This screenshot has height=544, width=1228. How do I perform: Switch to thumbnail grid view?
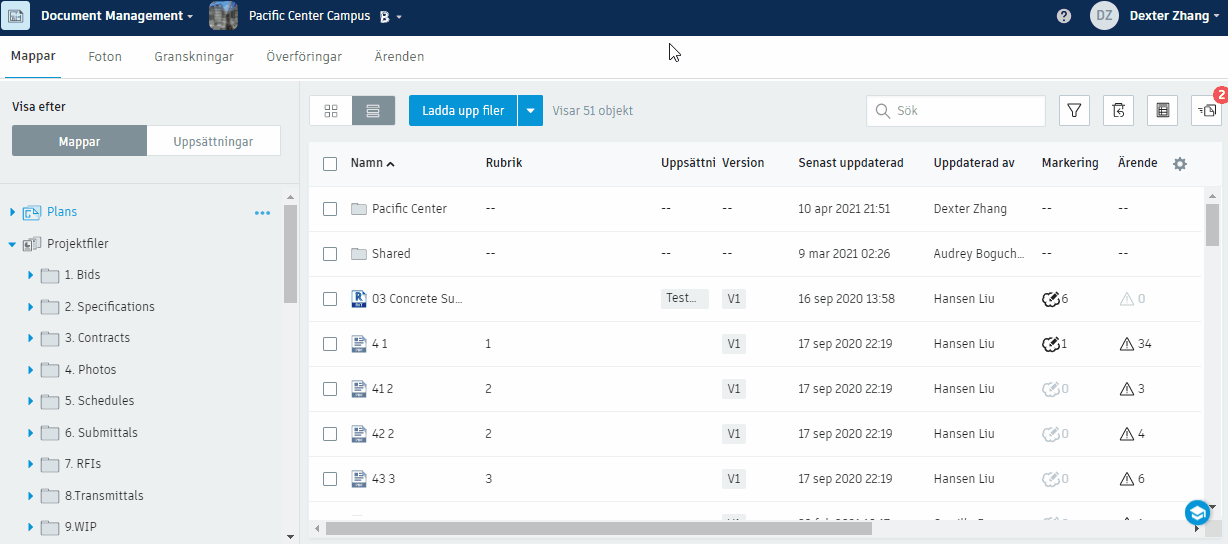(x=331, y=111)
